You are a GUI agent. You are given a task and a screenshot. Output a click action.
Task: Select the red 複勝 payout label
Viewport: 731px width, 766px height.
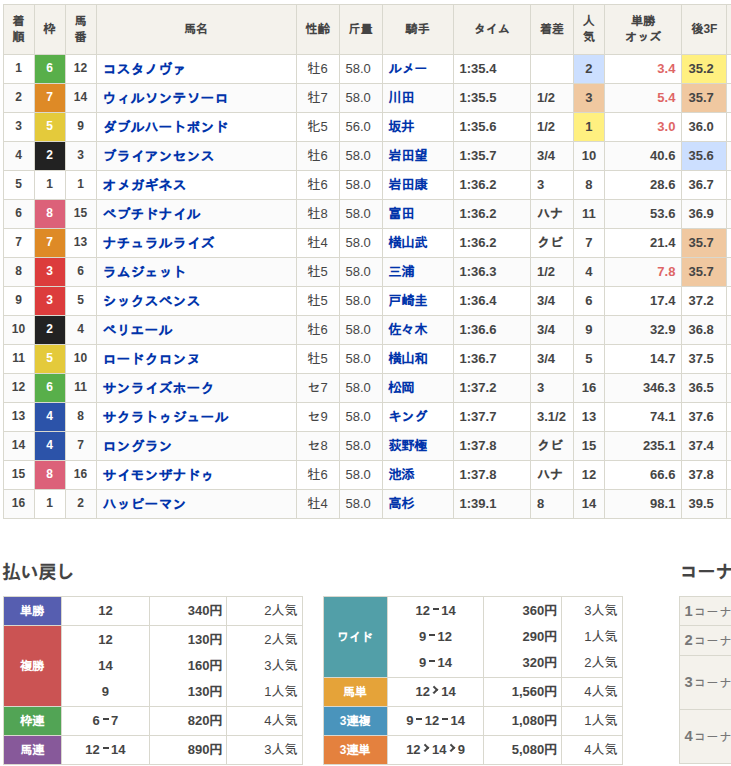(32, 665)
